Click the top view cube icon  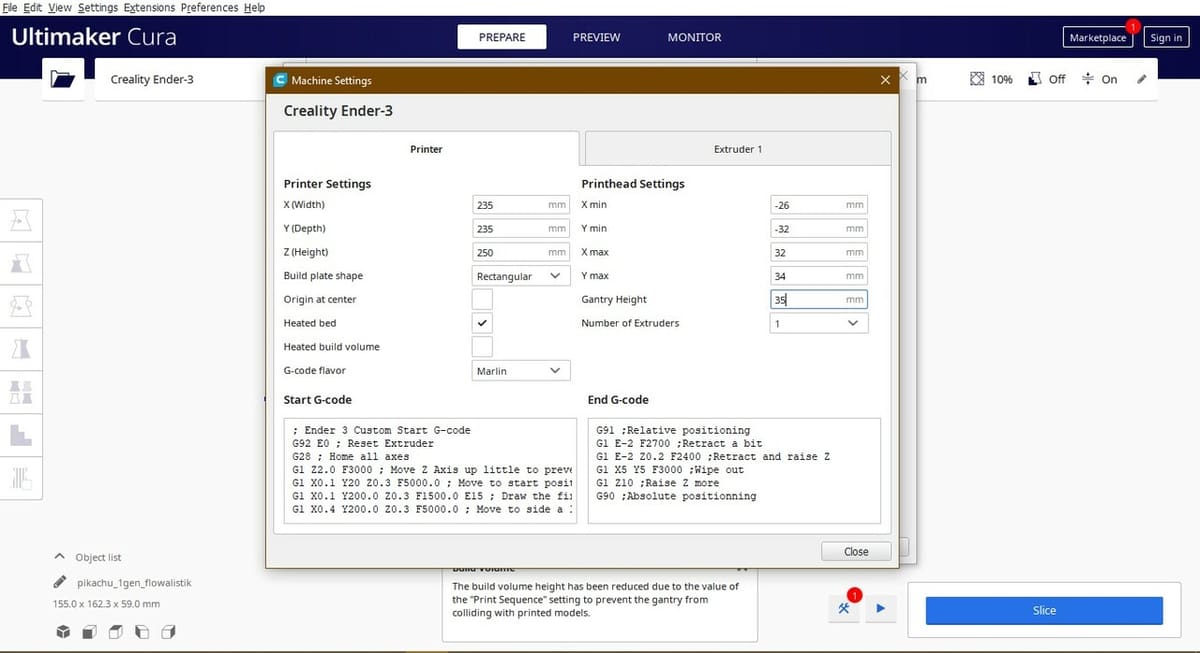(x=115, y=632)
